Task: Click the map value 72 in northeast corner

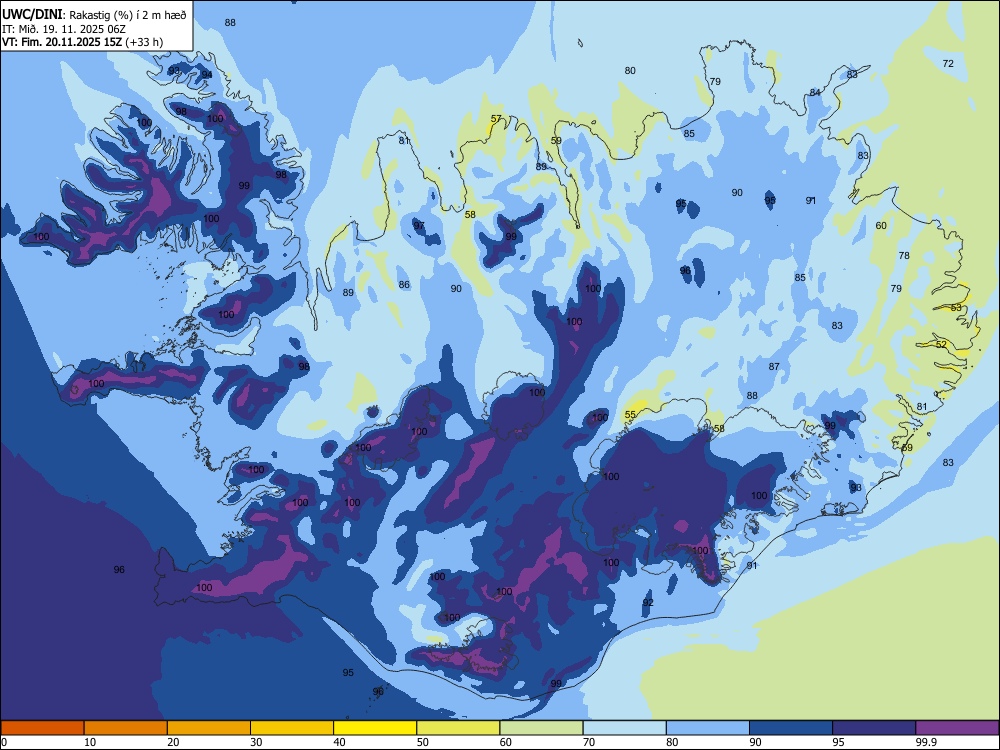Action: coord(948,63)
